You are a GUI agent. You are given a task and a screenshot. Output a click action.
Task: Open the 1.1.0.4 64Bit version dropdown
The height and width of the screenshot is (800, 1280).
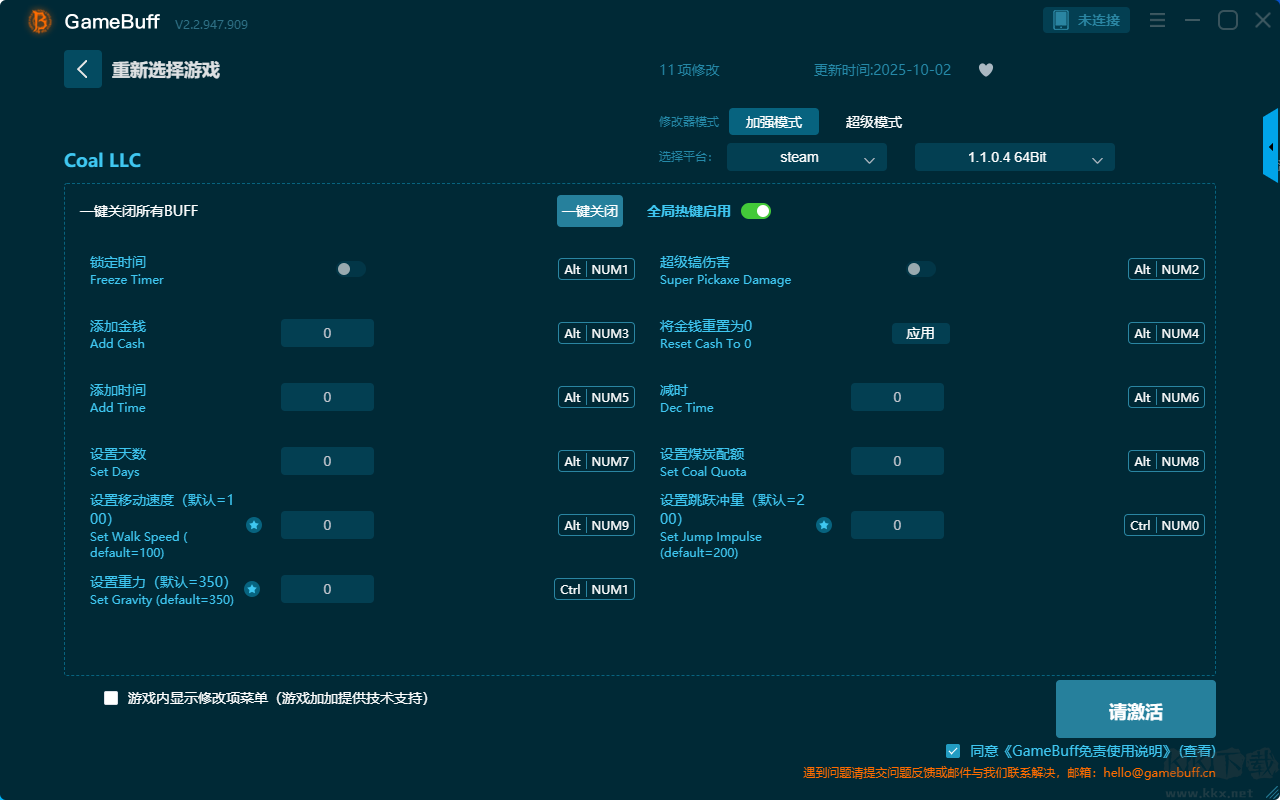[x=1015, y=157]
